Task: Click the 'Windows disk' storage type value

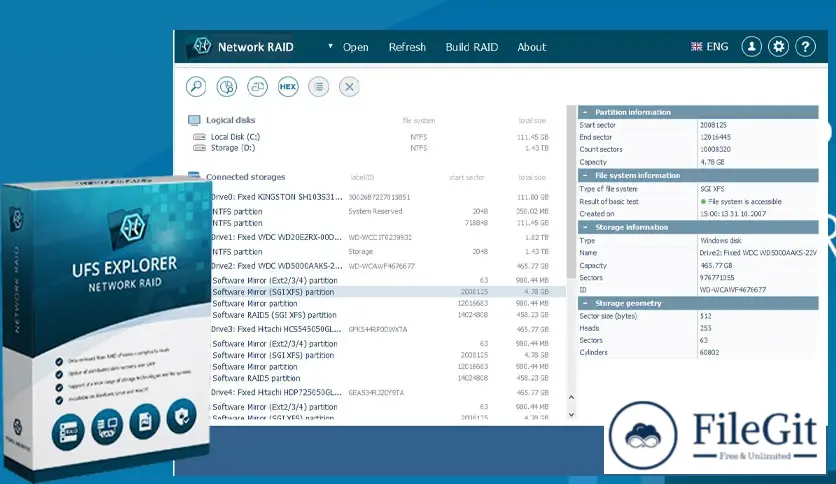Action: tap(721, 240)
